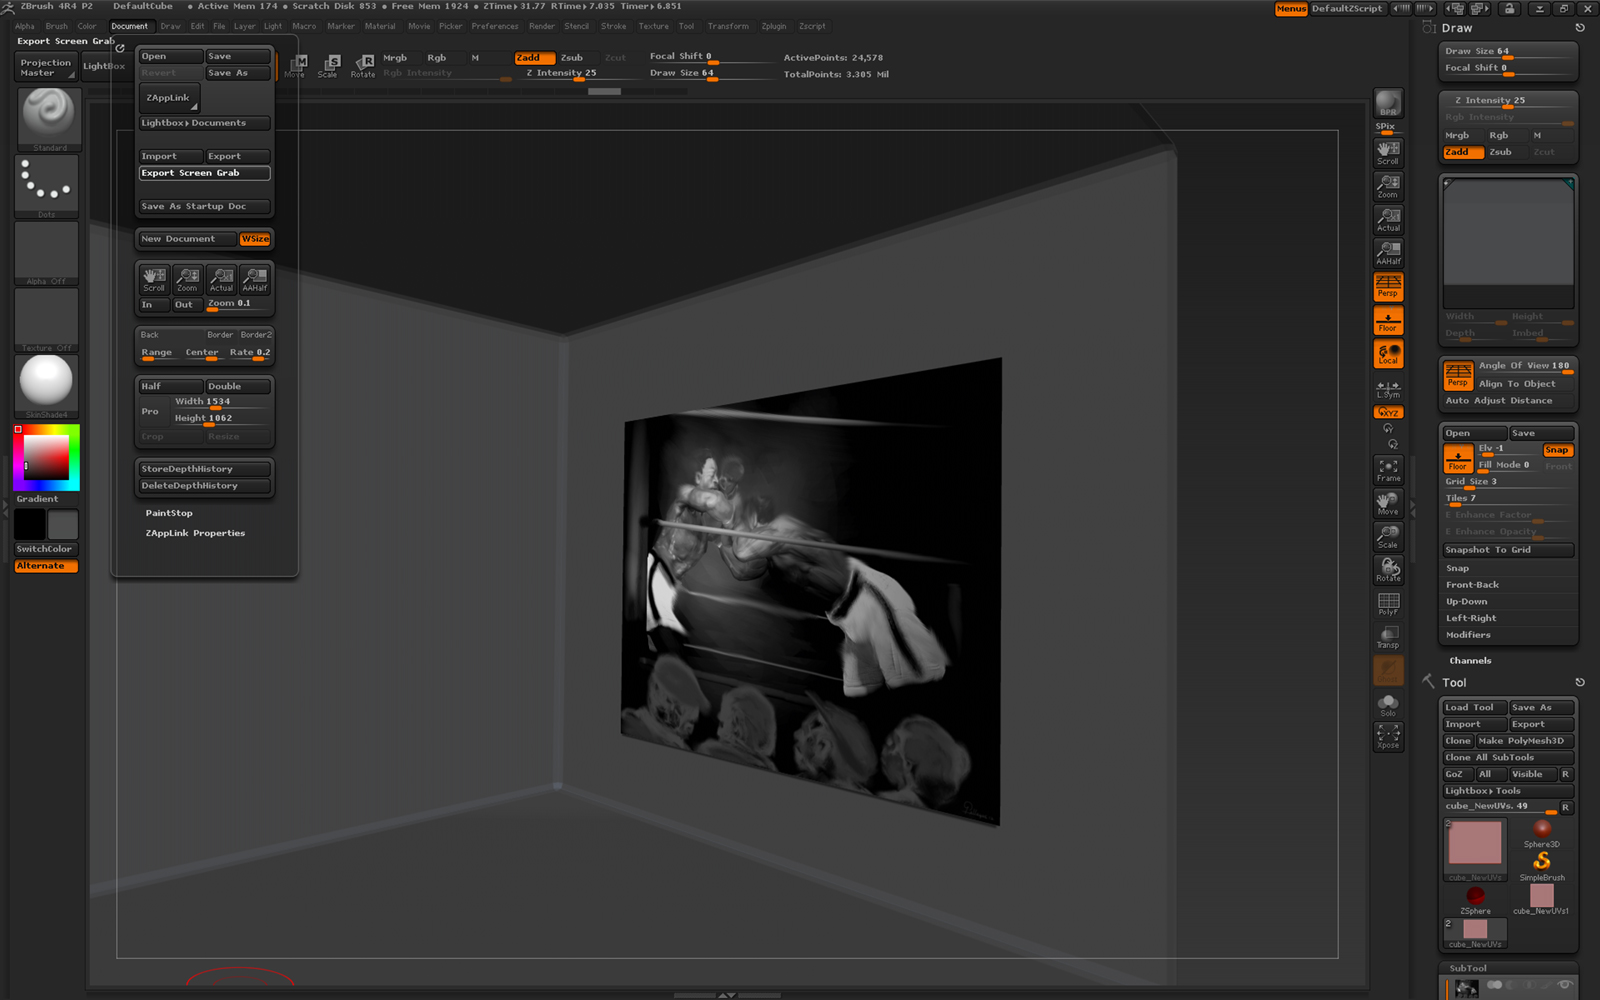Click StoreDepthHistory button

point(204,469)
